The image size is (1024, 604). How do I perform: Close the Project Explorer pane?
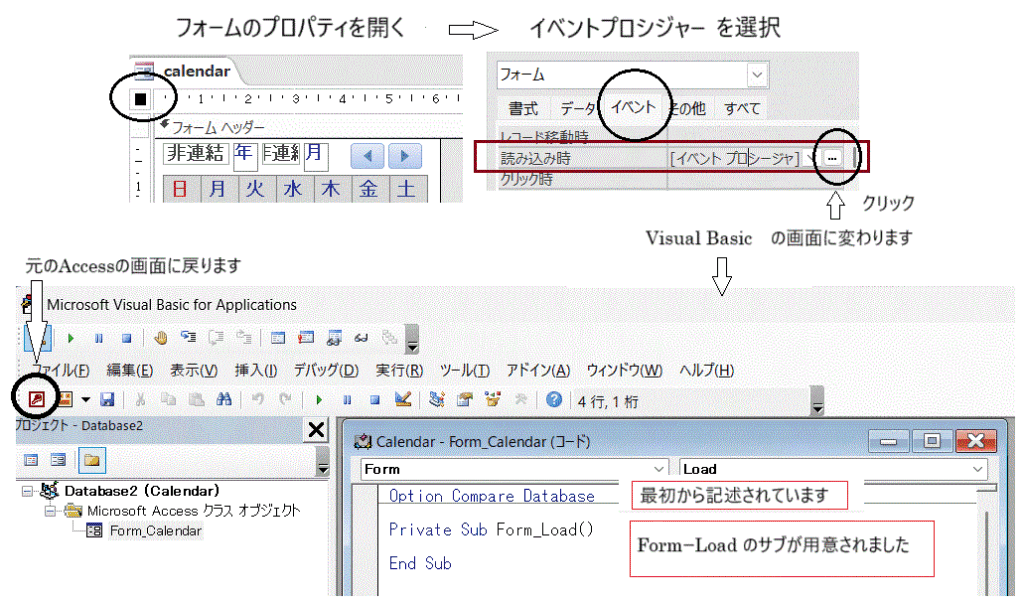316,430
